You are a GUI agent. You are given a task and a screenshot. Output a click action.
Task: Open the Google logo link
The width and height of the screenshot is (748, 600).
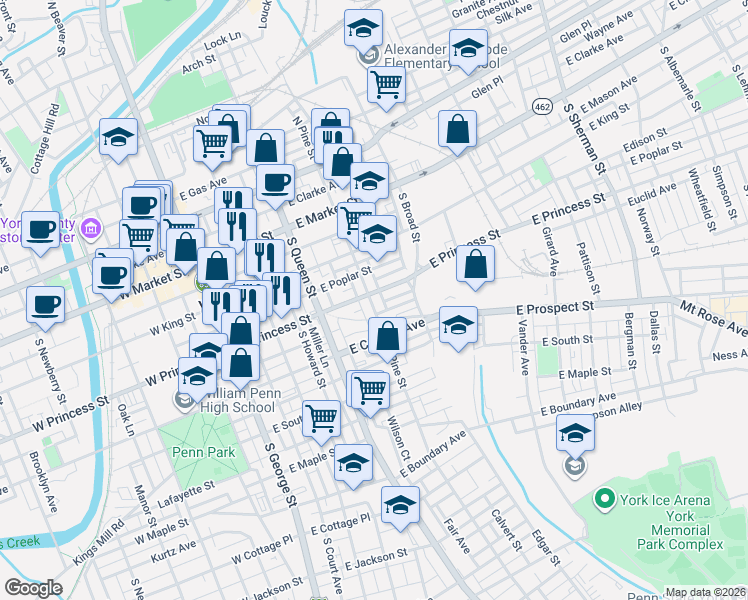click(x=33, y=589)
